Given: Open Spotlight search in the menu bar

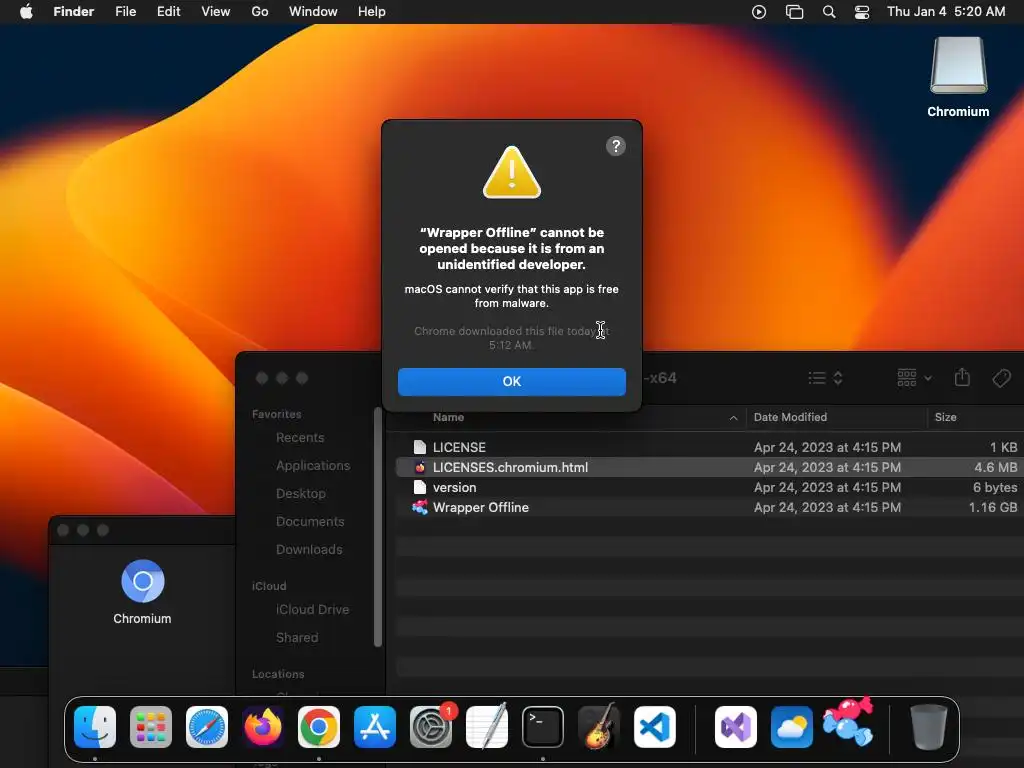Looking at the screenshot, I should 829,12.
